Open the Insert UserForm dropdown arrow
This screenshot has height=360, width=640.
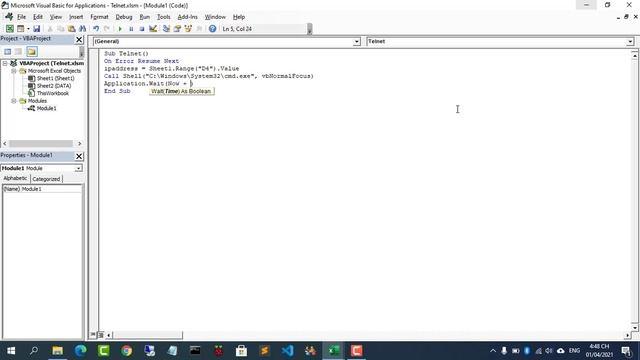(x=28, y=29)
